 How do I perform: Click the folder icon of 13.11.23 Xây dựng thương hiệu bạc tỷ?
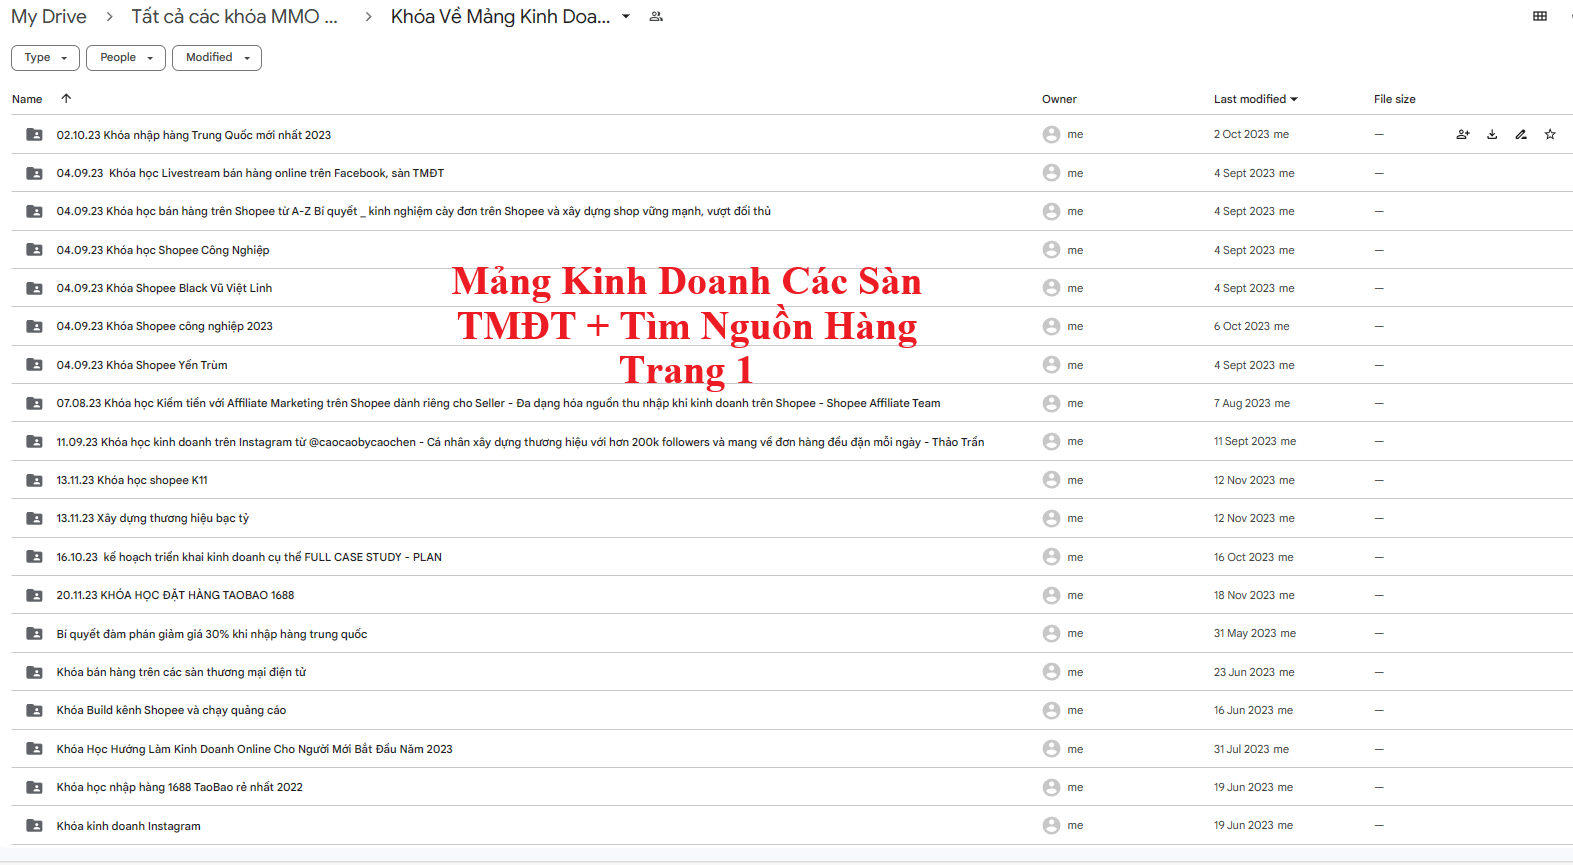coord(34,518)
